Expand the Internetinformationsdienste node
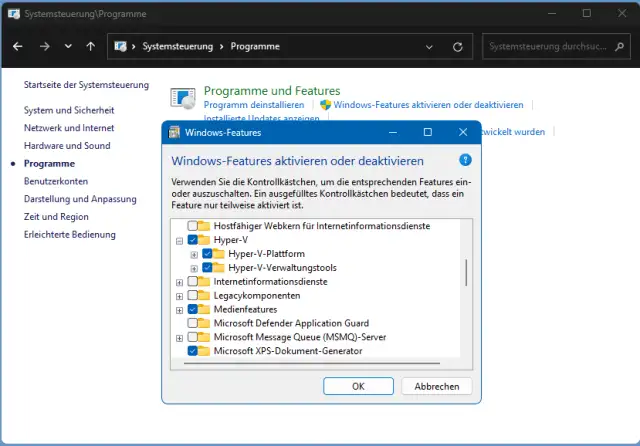 179,282
